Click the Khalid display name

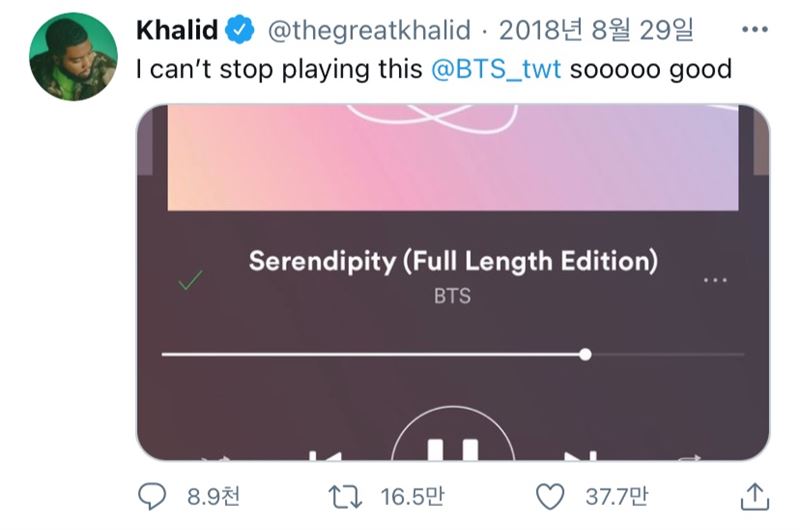pyautogui.click(x=176, y=31)
